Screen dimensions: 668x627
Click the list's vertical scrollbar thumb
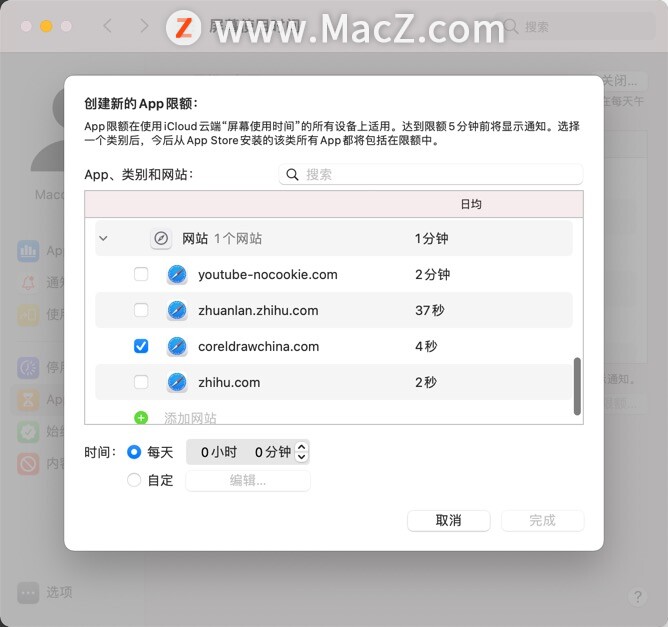(x=577, y=386)
